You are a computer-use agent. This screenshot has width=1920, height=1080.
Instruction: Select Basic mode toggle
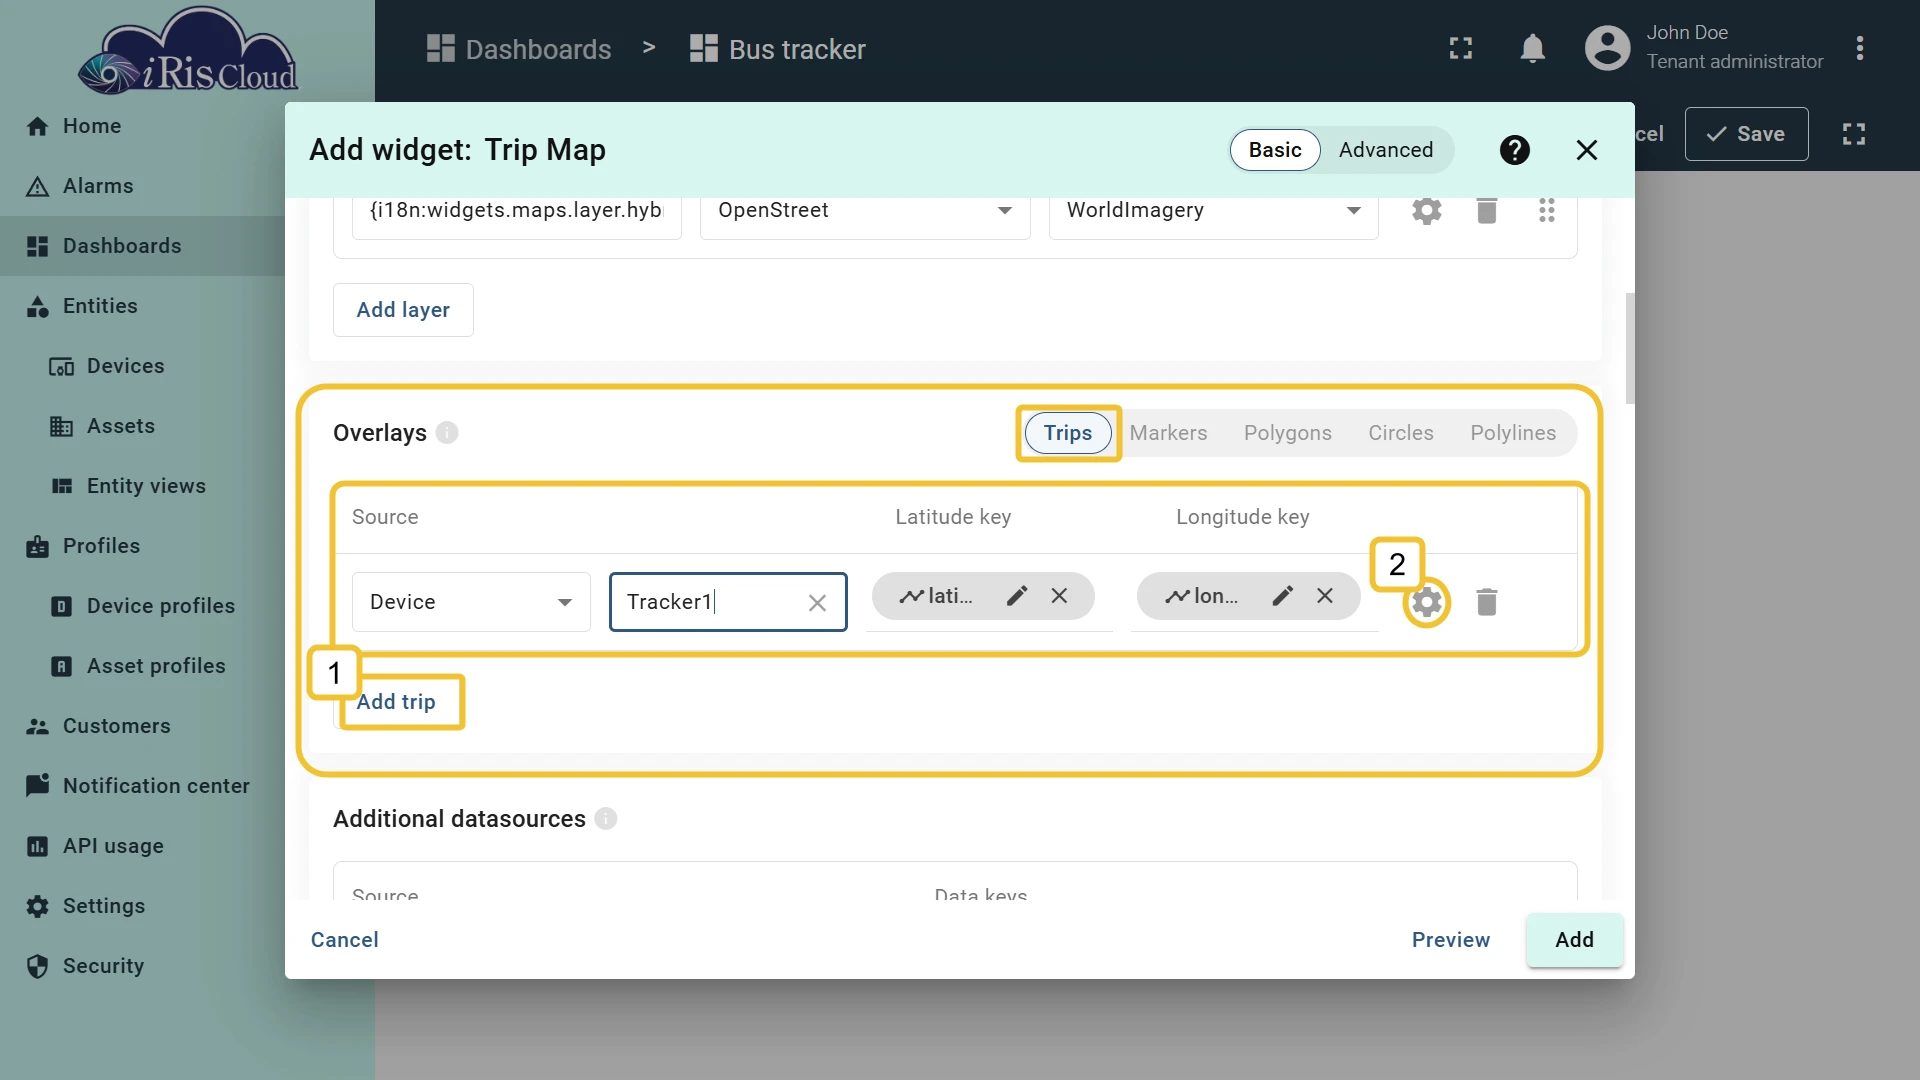click(1275, 150)
